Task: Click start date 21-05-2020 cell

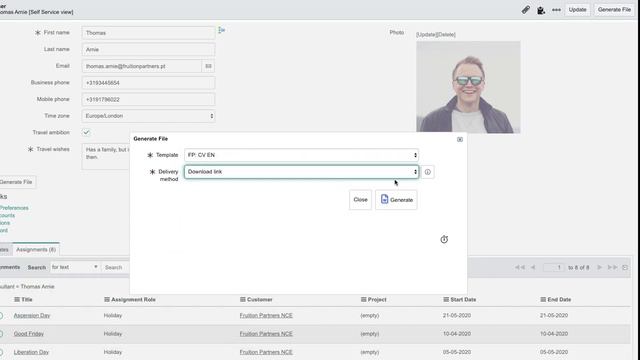Action: (x=457, y=316)
